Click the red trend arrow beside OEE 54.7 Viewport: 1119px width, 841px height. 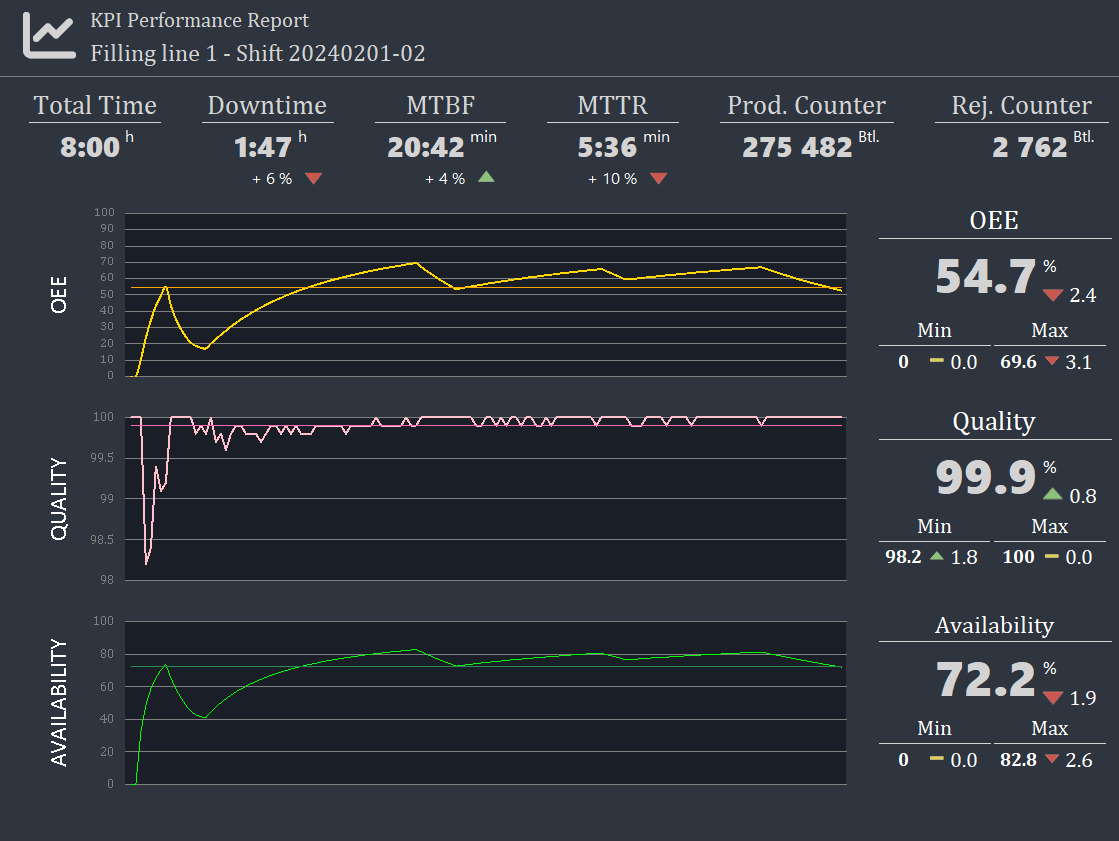[1053, 295]
